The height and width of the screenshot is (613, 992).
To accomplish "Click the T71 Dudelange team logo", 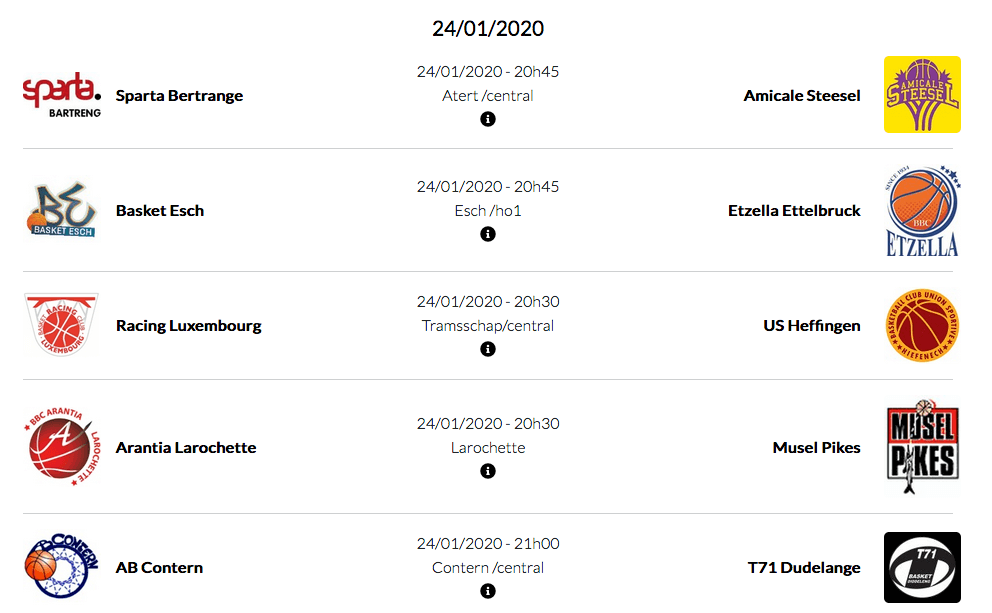I will [x=922, y=567].
